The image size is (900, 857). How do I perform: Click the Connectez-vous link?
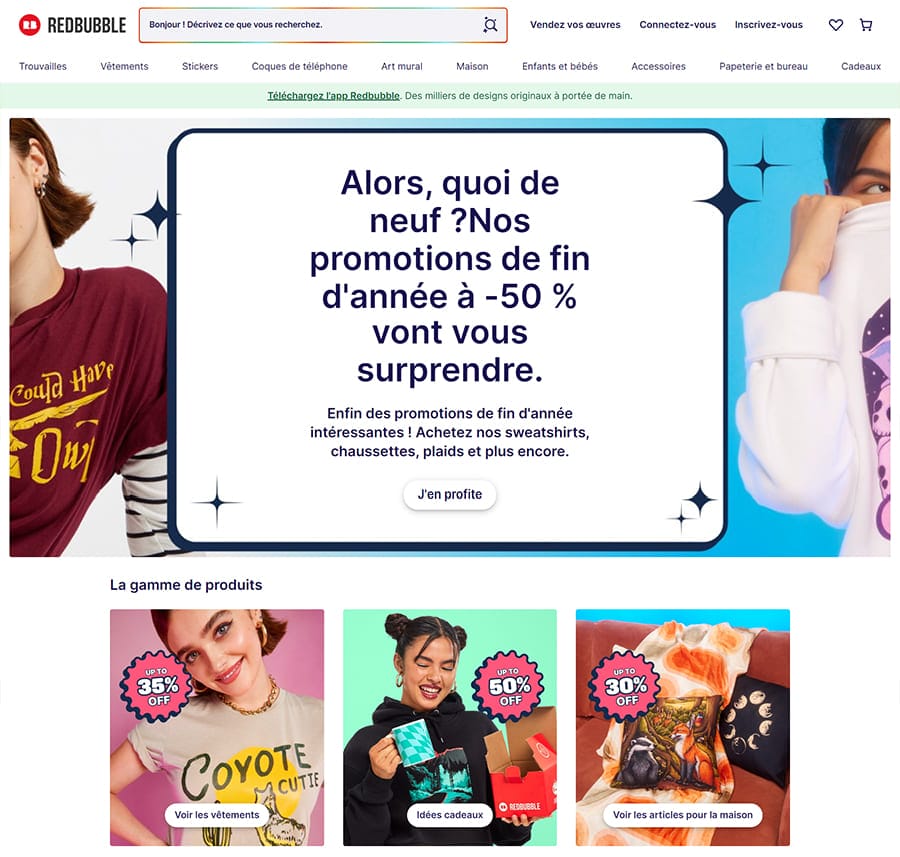tap(678, 25)
